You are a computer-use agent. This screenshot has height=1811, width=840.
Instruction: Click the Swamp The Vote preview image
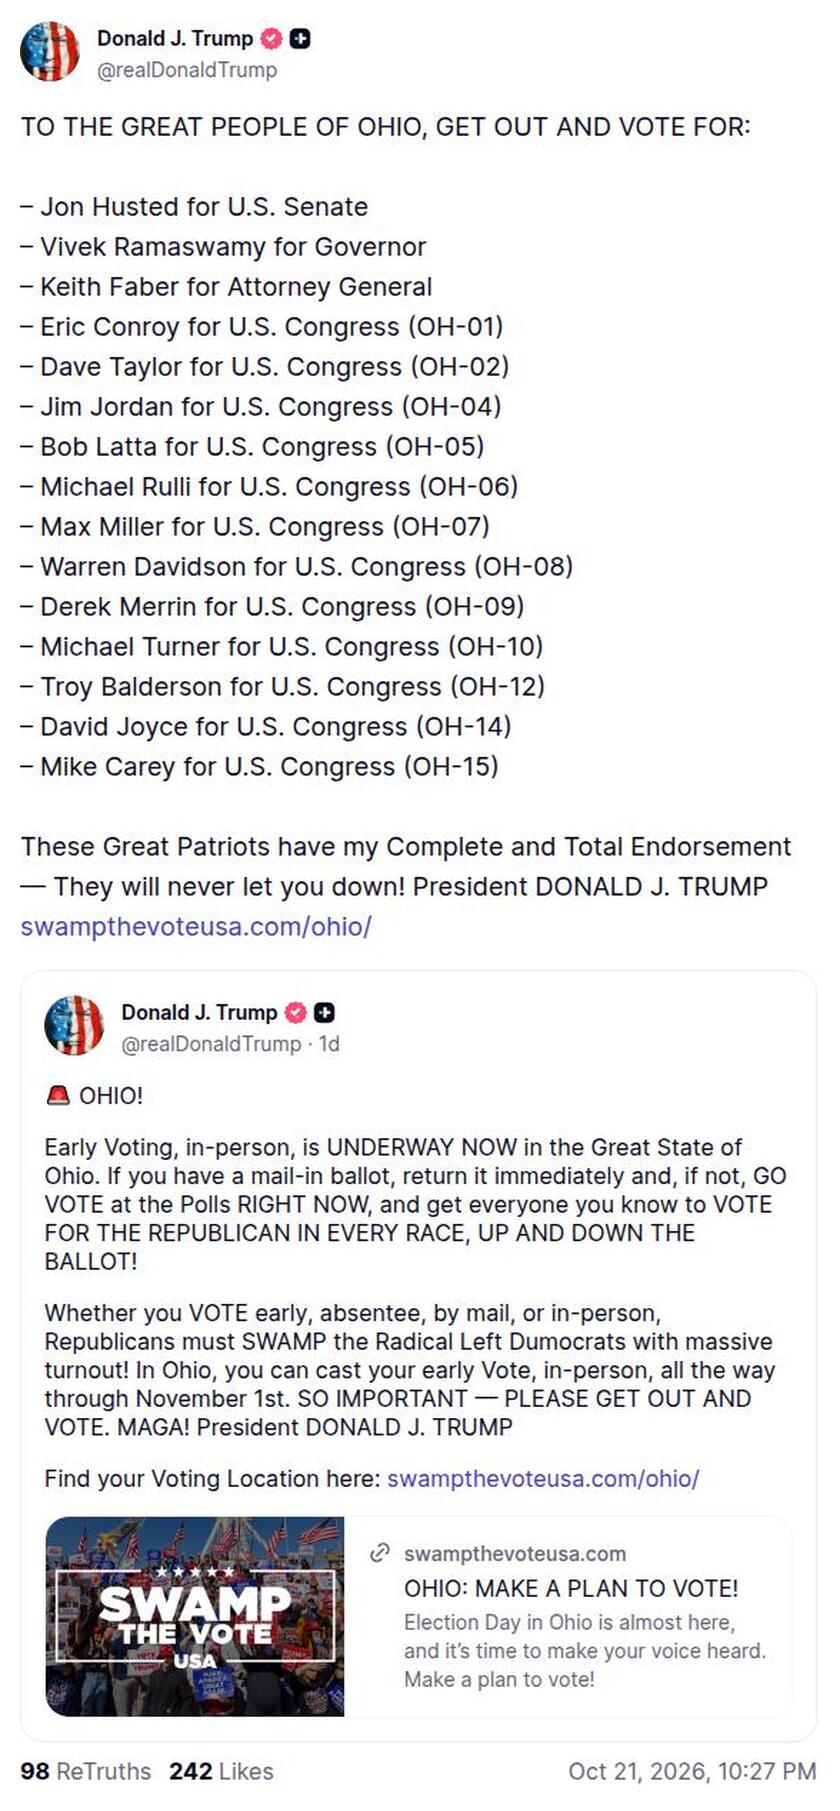point(195,1616)
